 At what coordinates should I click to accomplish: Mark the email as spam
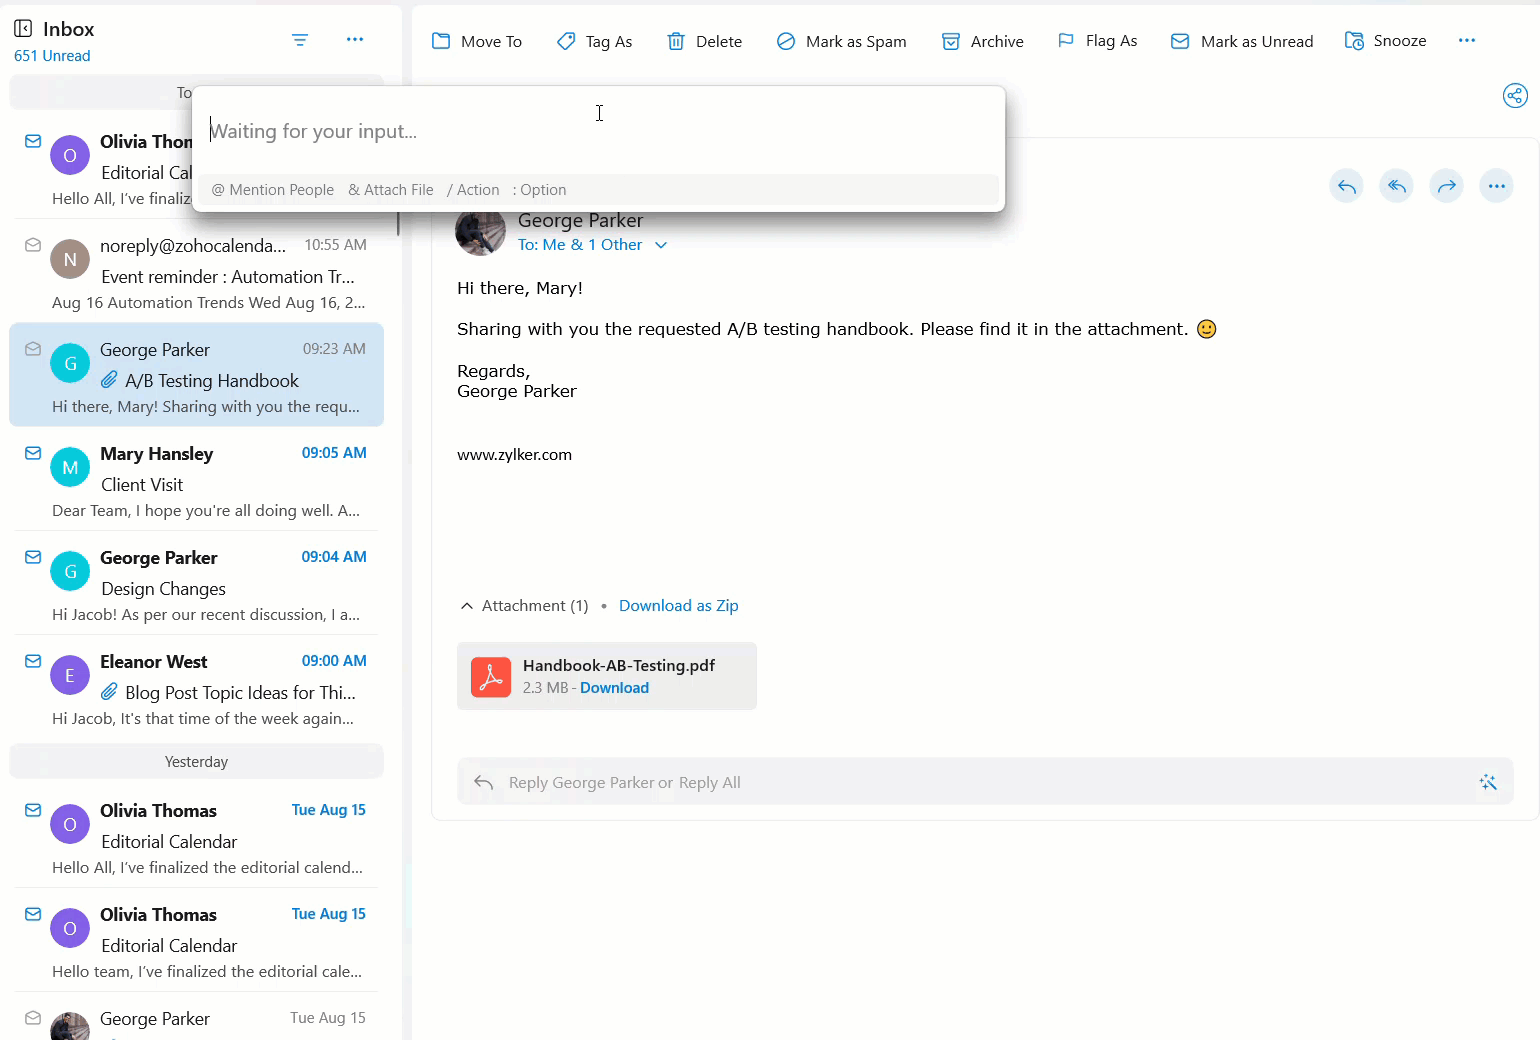point(842,41)
